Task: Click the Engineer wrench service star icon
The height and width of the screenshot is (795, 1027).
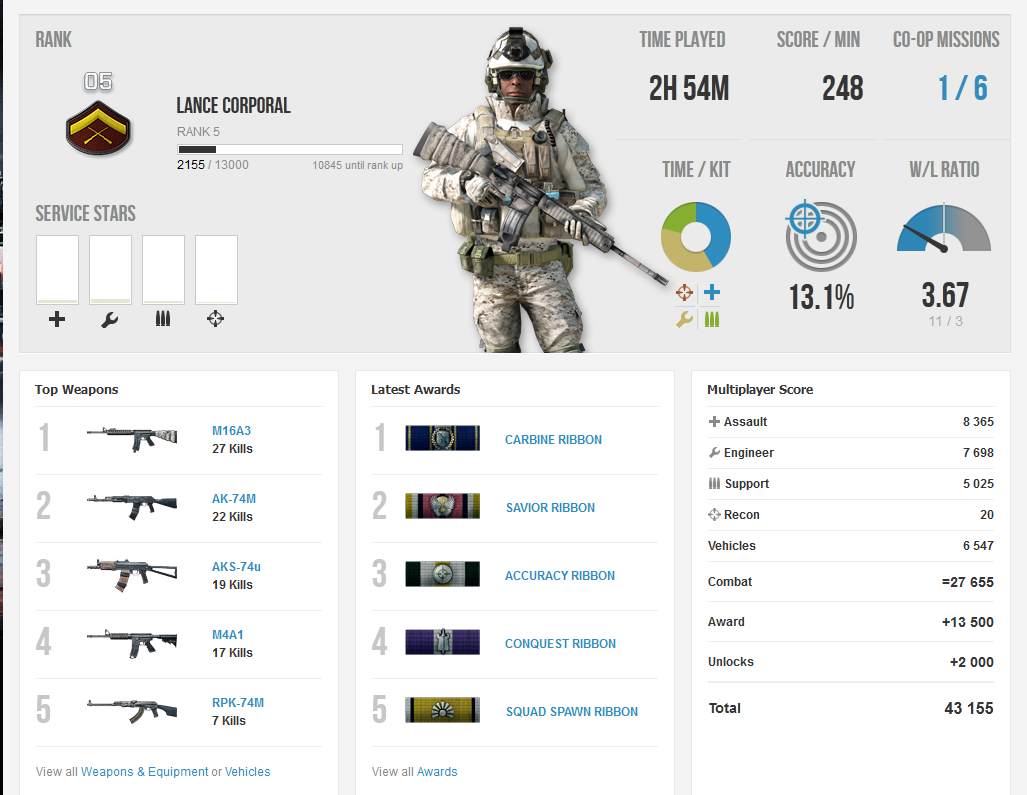Action: coord(109,319)
